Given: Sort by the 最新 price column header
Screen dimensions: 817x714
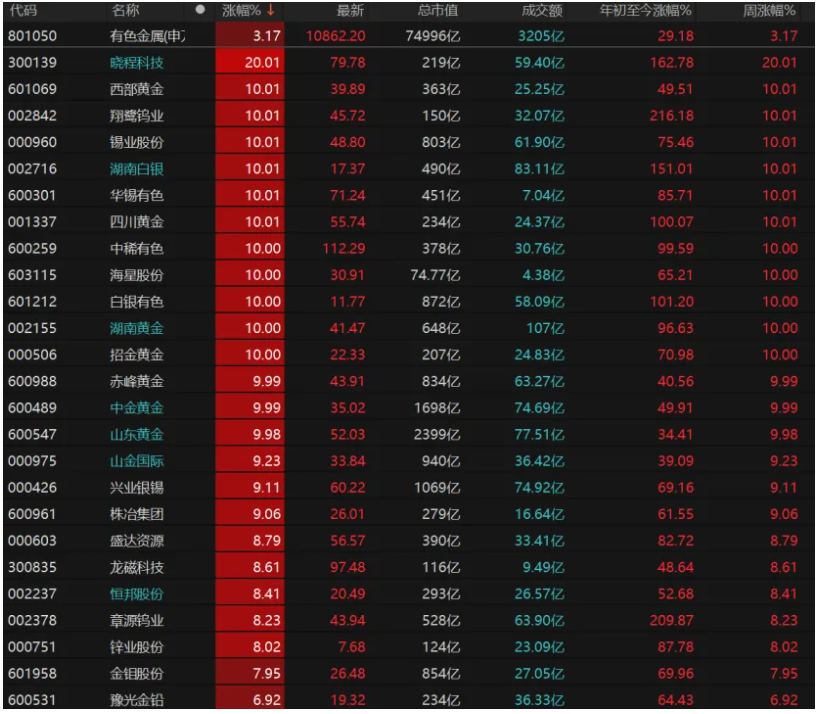Looking at the screenshot, I should [x=350, y=10].
